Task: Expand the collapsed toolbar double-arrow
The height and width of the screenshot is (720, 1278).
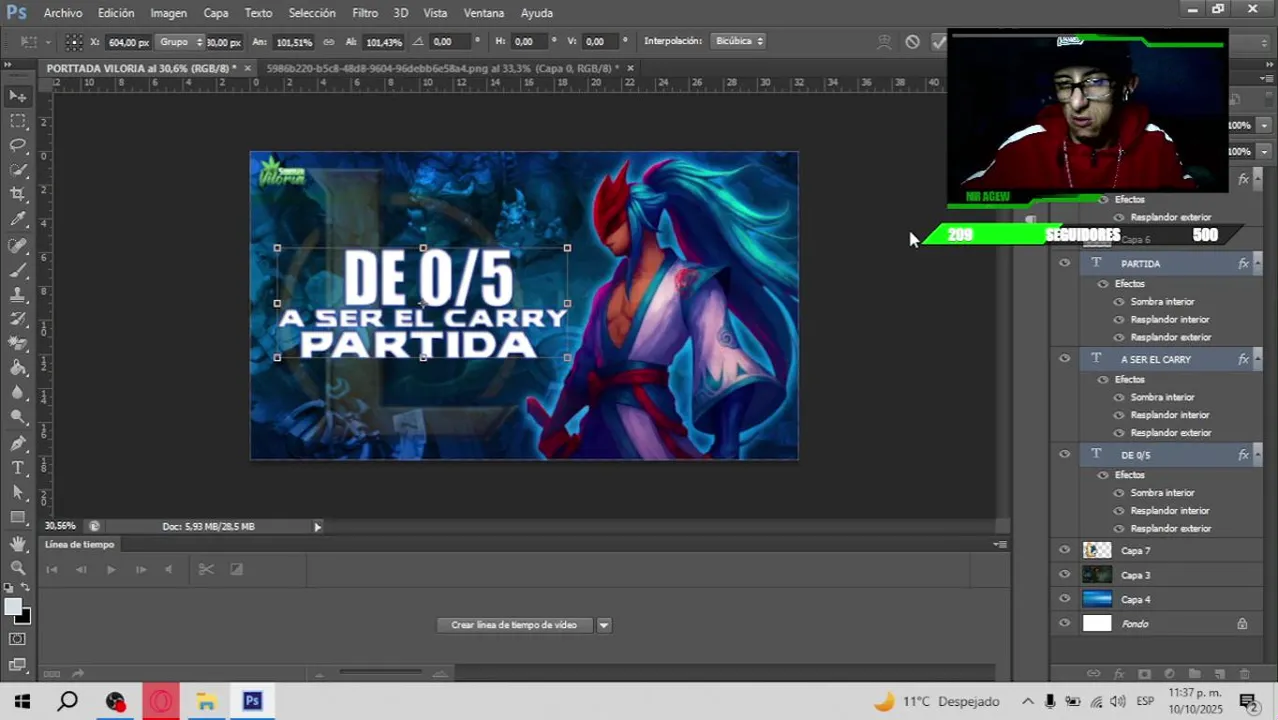Action: (9, 66)
